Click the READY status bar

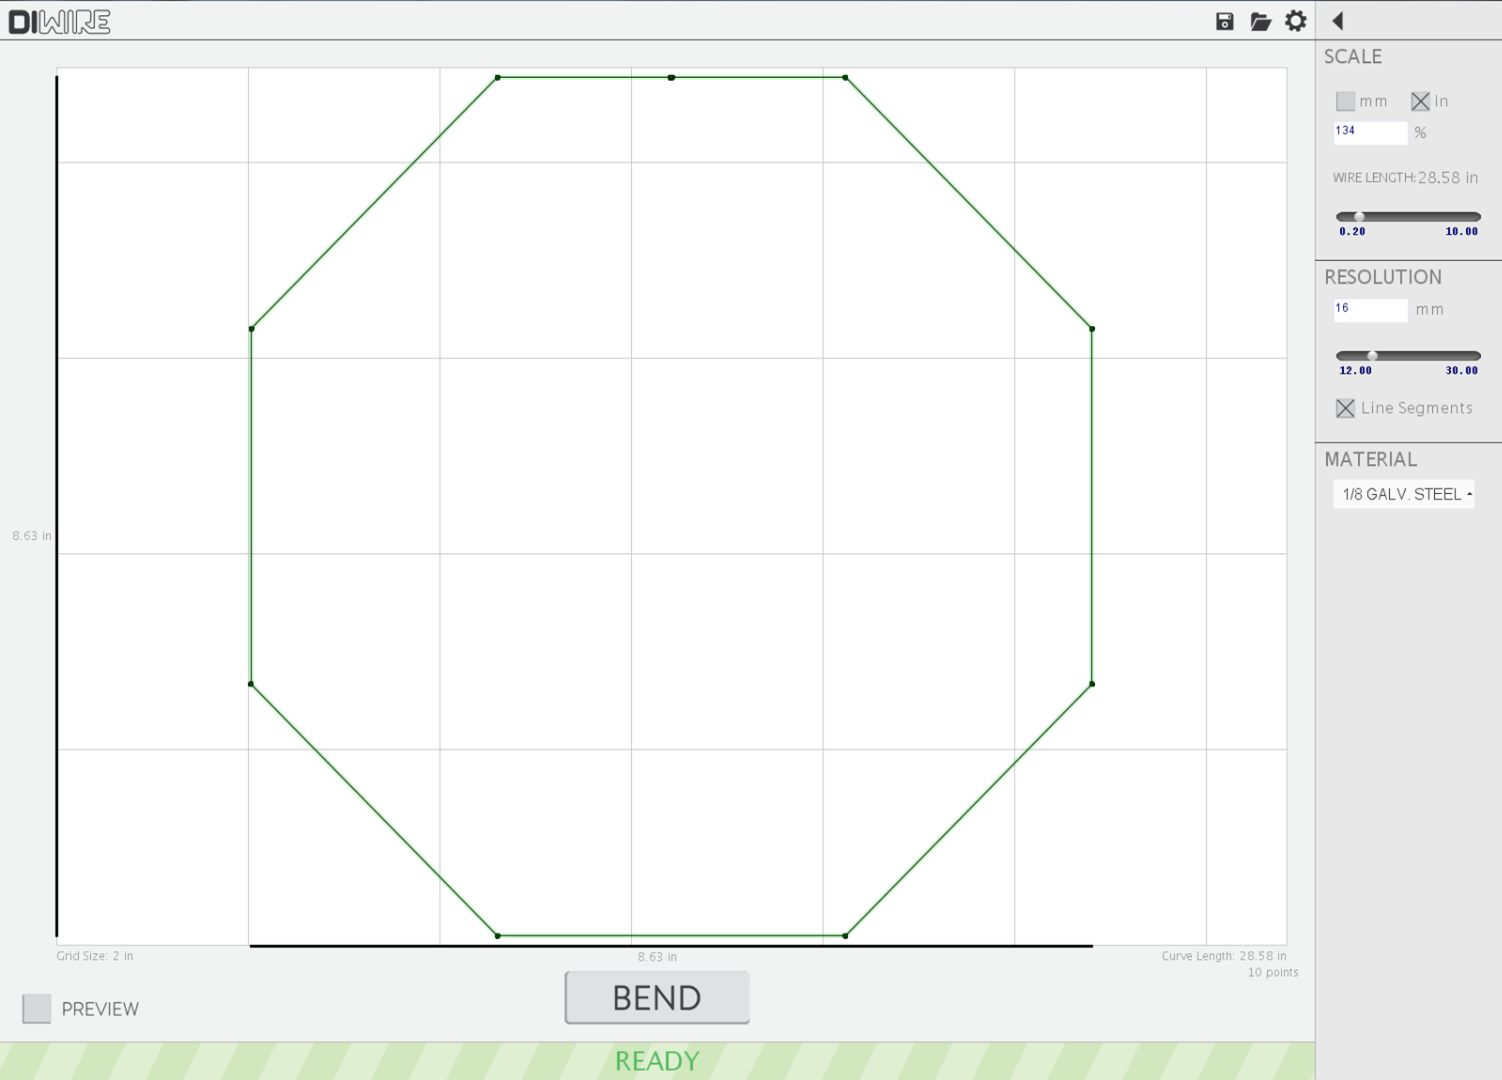coord(657,1060)
